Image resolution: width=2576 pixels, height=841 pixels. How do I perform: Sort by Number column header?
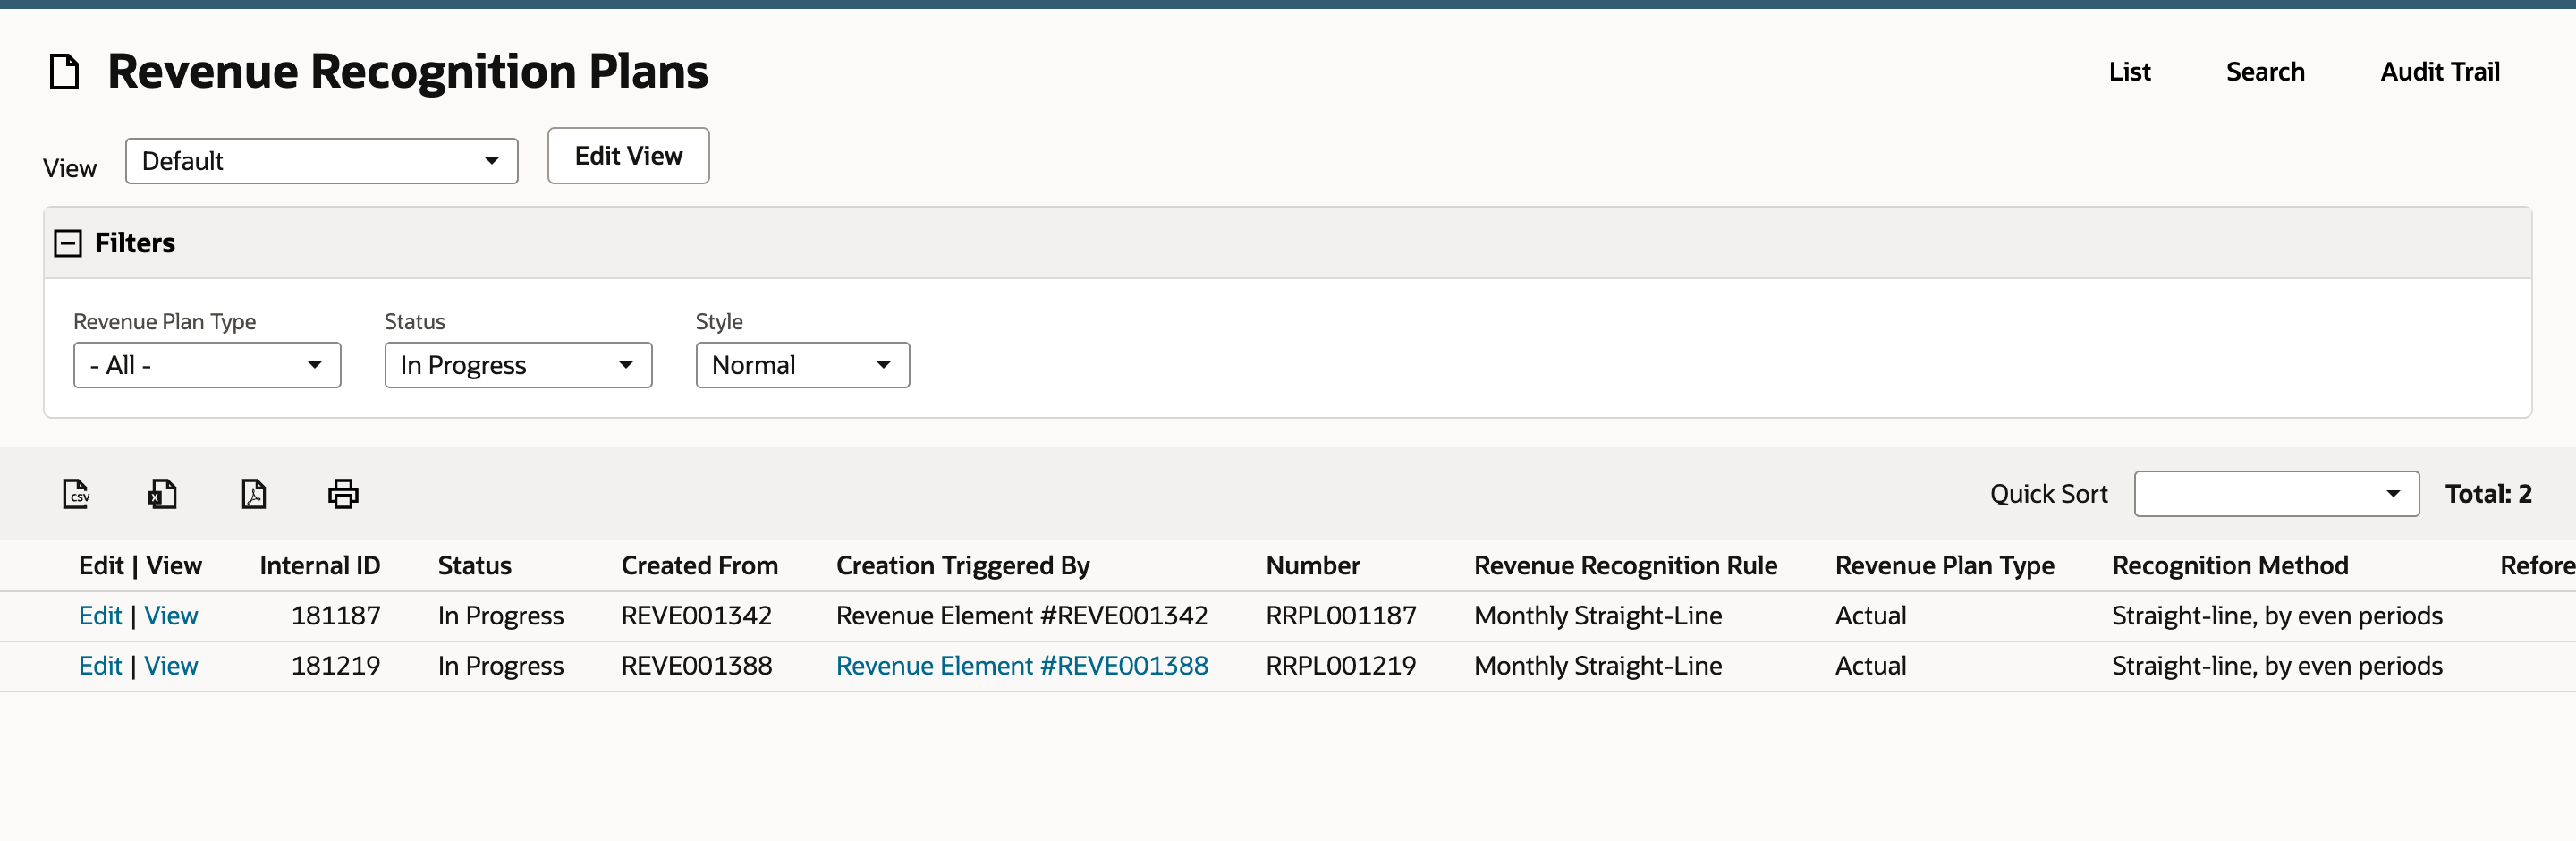(x=1313, y=566)
